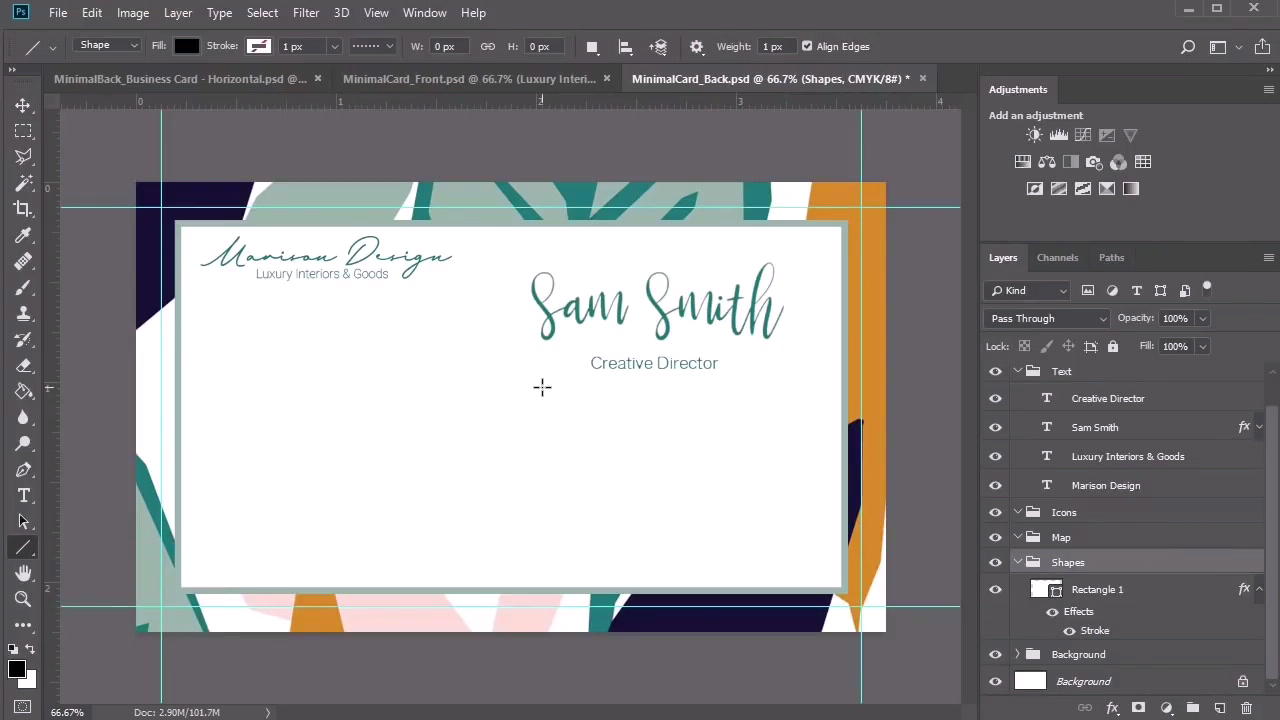The height and width of the screenshot is (720, 1280).
Task: Select the Horizontal Type tool
Action: point(23,496)
